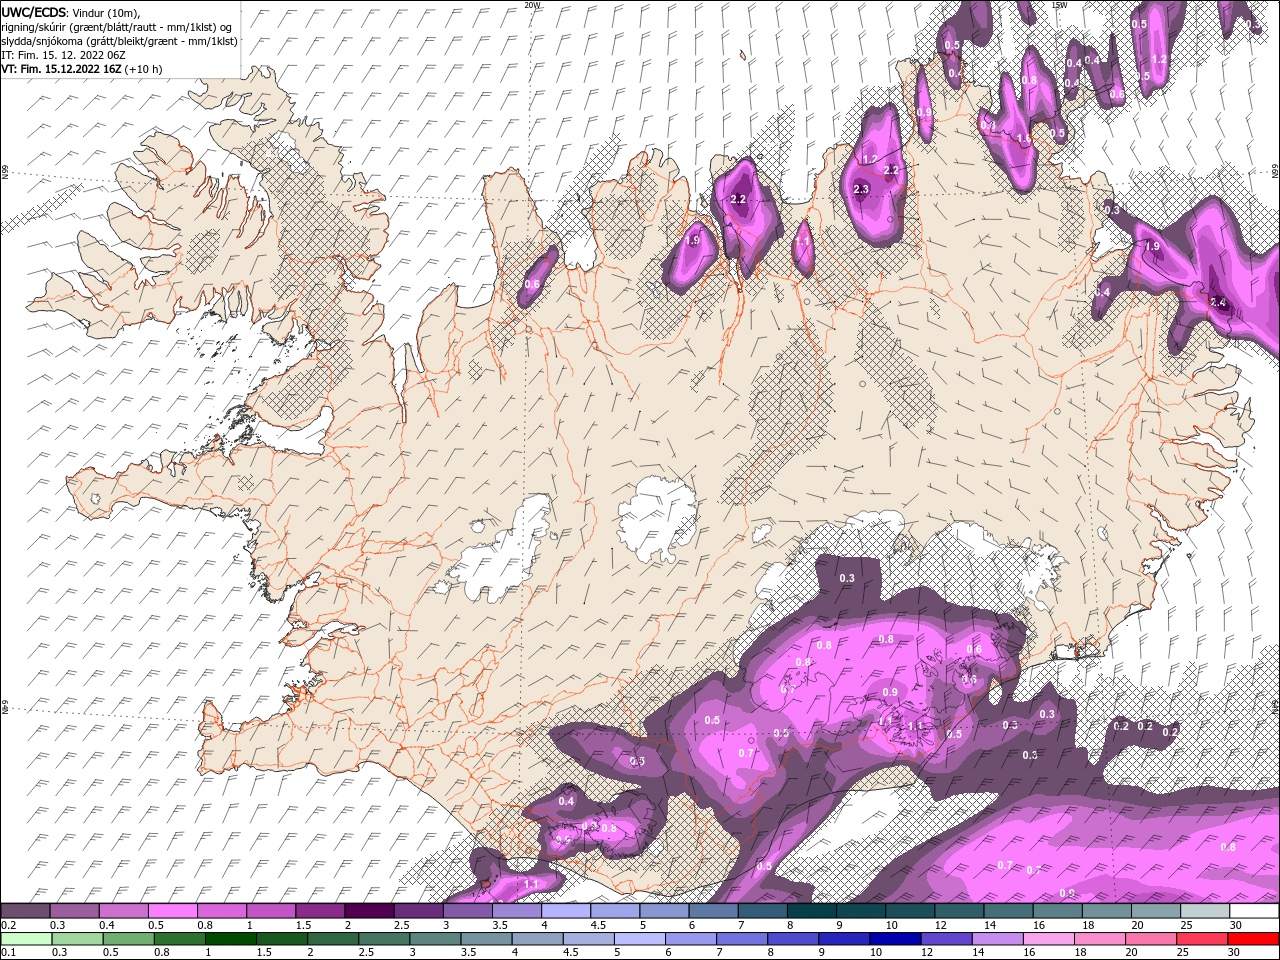Pick bright pink snow swatch between 0.5 and 0.8
Screen dimensions: 1280x960
(x=172, y=911)
